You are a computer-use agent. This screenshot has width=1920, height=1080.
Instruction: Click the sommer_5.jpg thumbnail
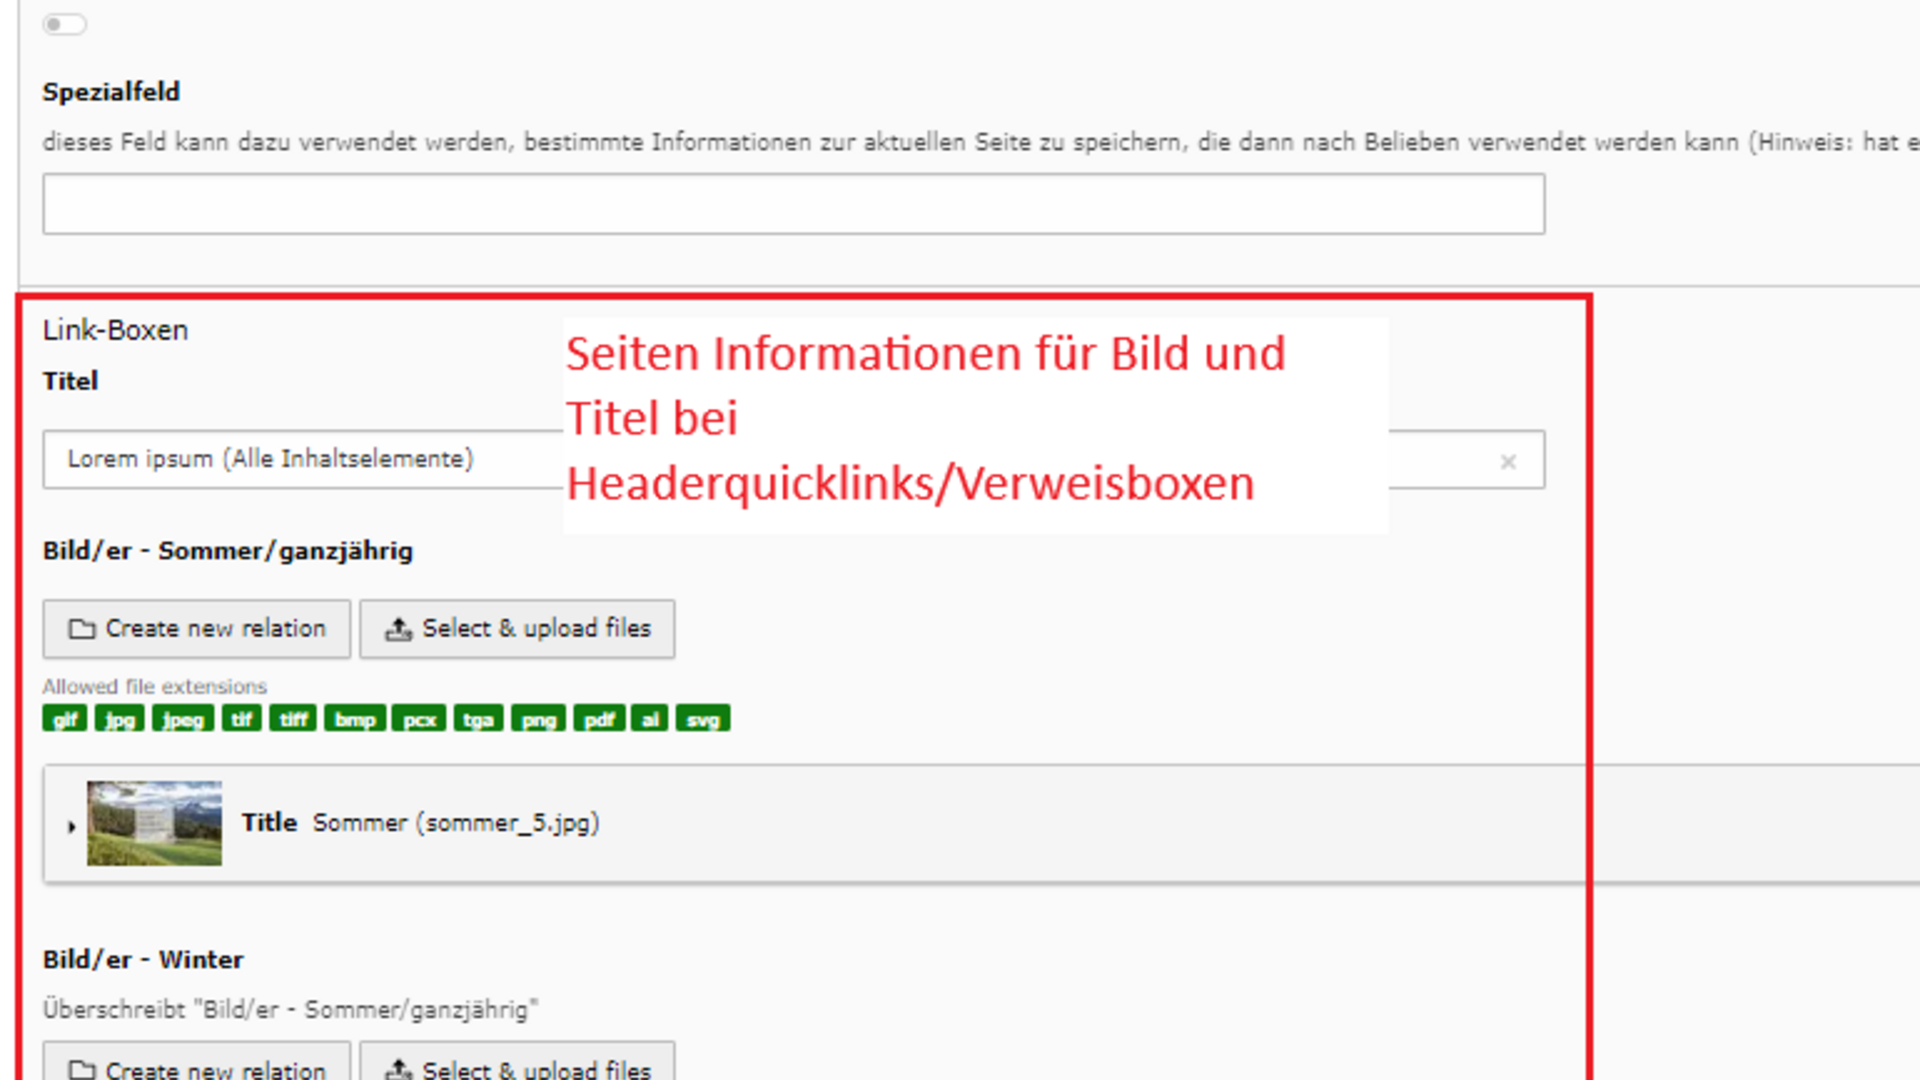coord(154,823)
